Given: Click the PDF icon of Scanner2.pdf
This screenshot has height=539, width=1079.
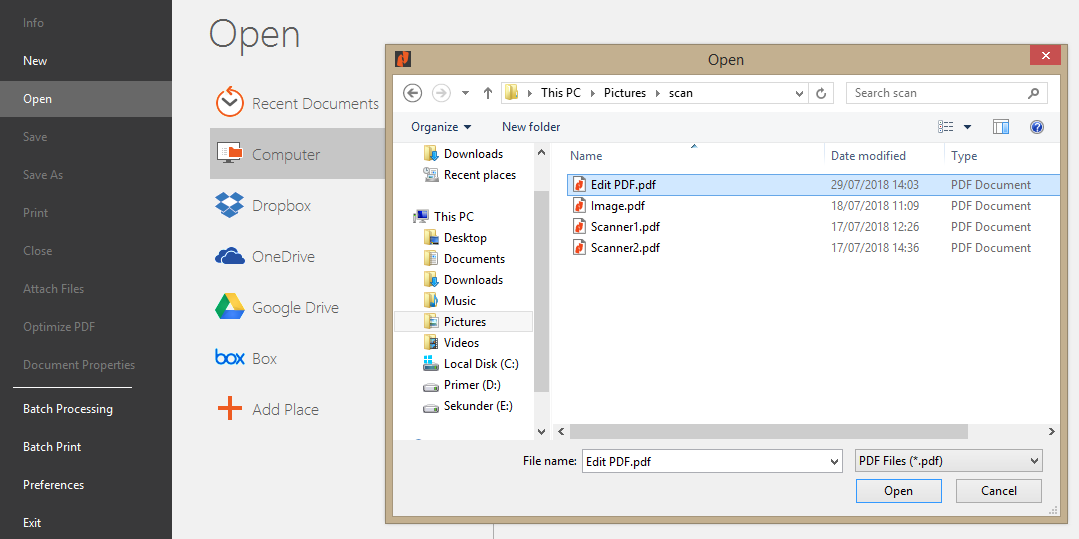Looking at the screenshot, I should coord(579,247).
